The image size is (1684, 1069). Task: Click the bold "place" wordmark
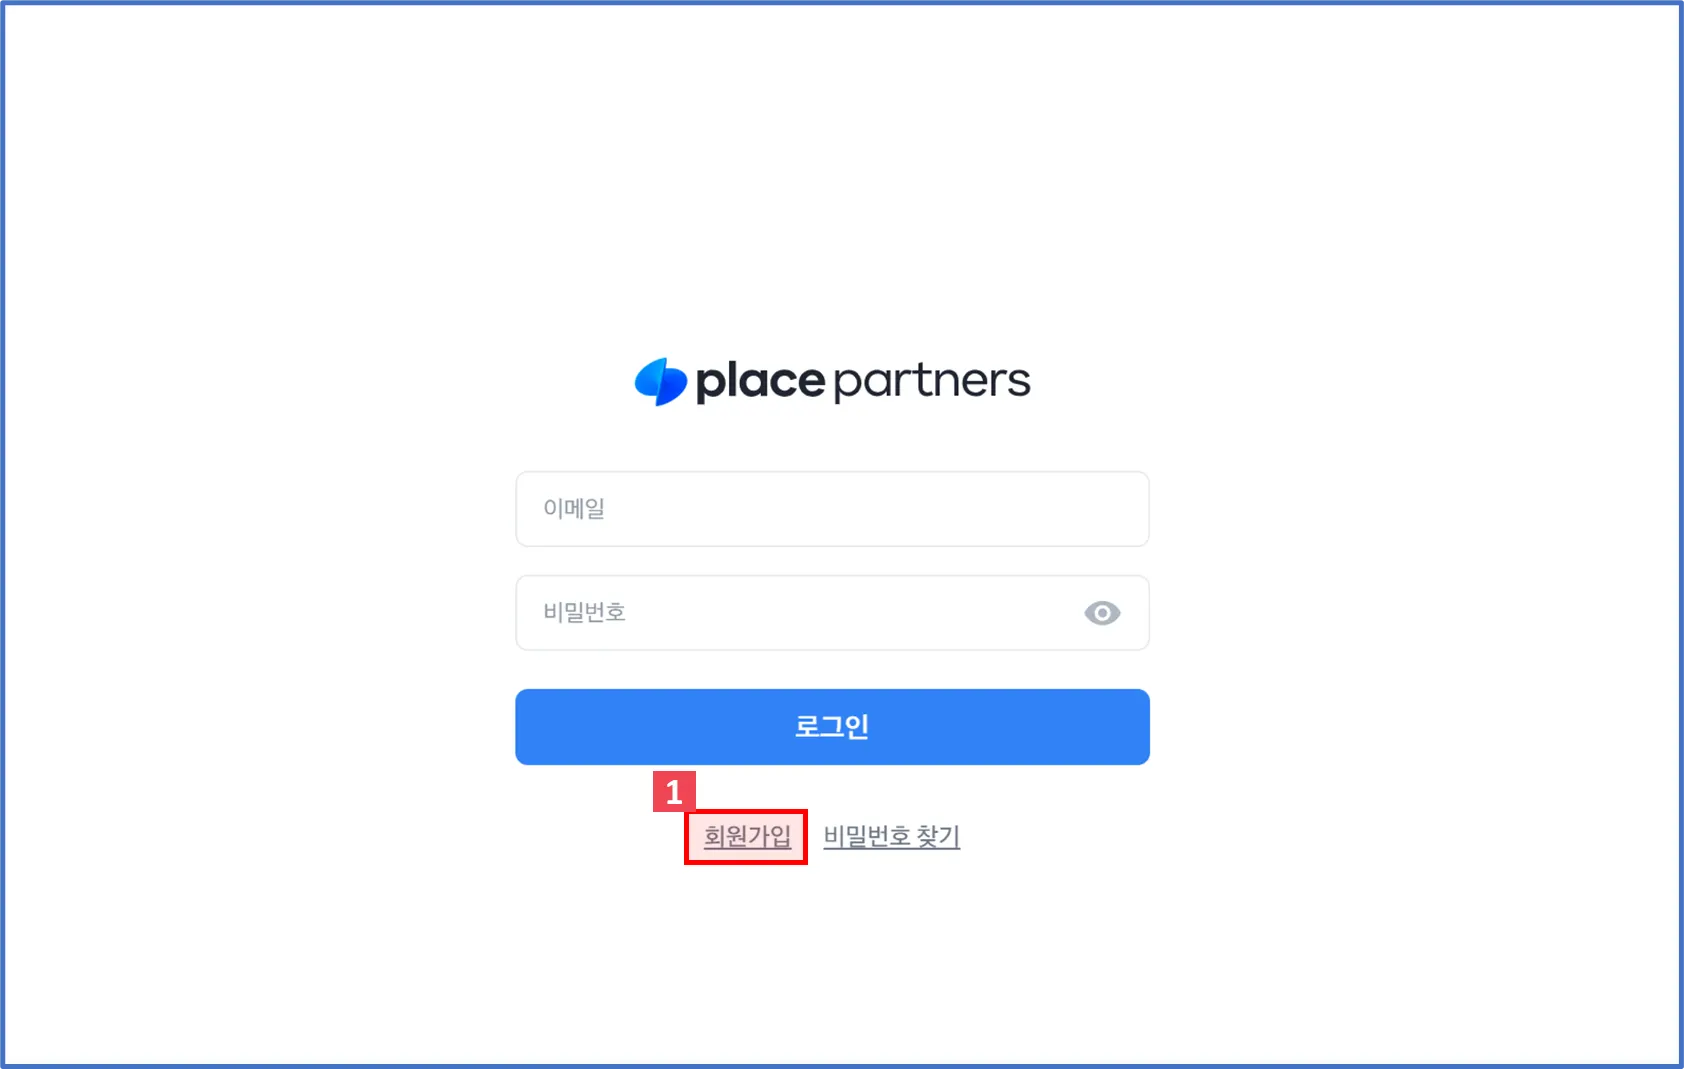click(x=760, y=381)
